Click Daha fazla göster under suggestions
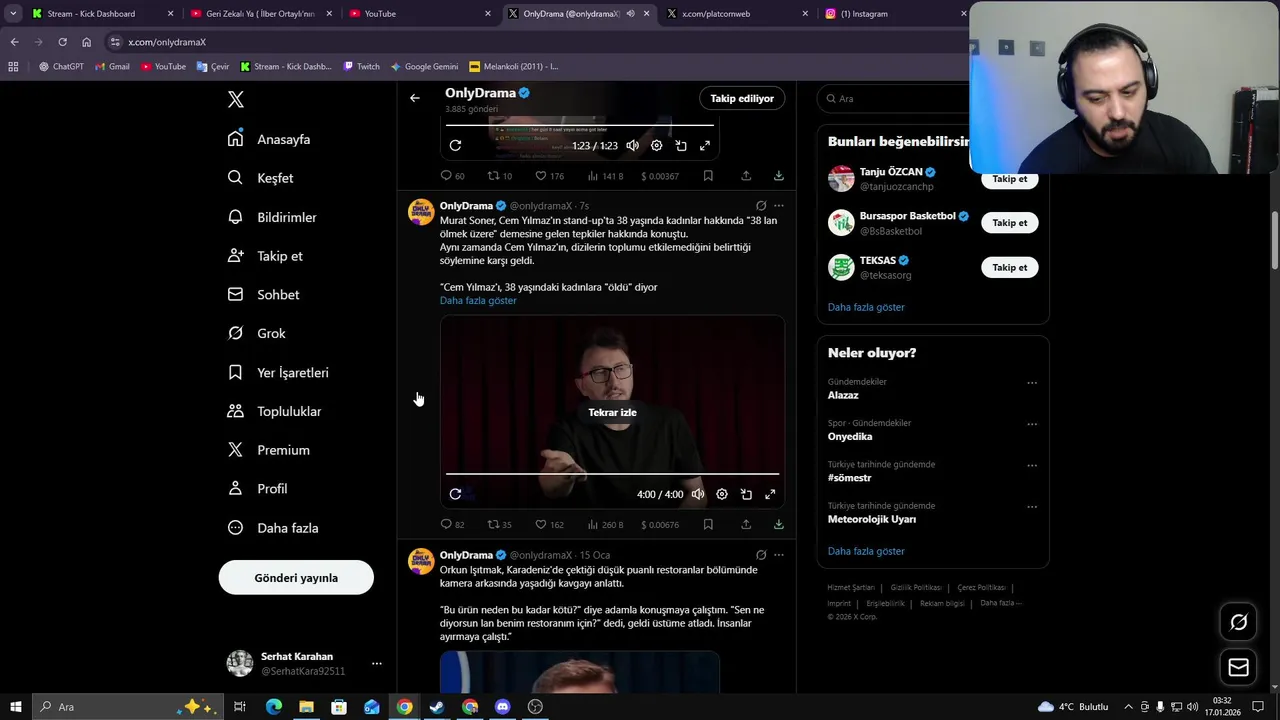The width and height of the screenshot is (1280, 720). tap(866, 307)
